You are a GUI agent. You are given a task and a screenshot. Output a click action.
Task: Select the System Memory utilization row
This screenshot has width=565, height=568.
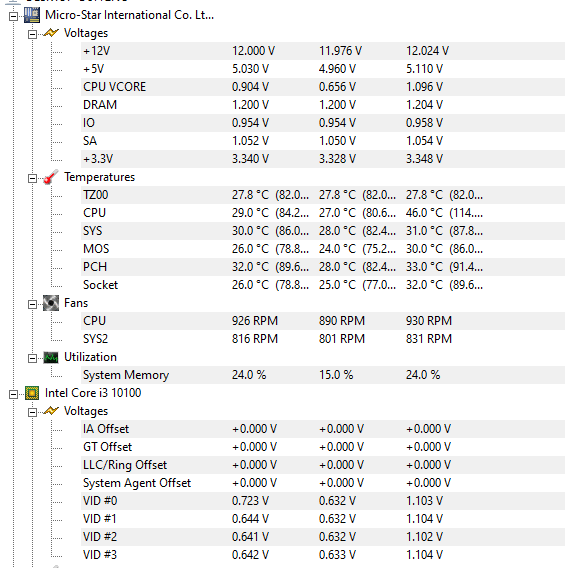[323, 375]
